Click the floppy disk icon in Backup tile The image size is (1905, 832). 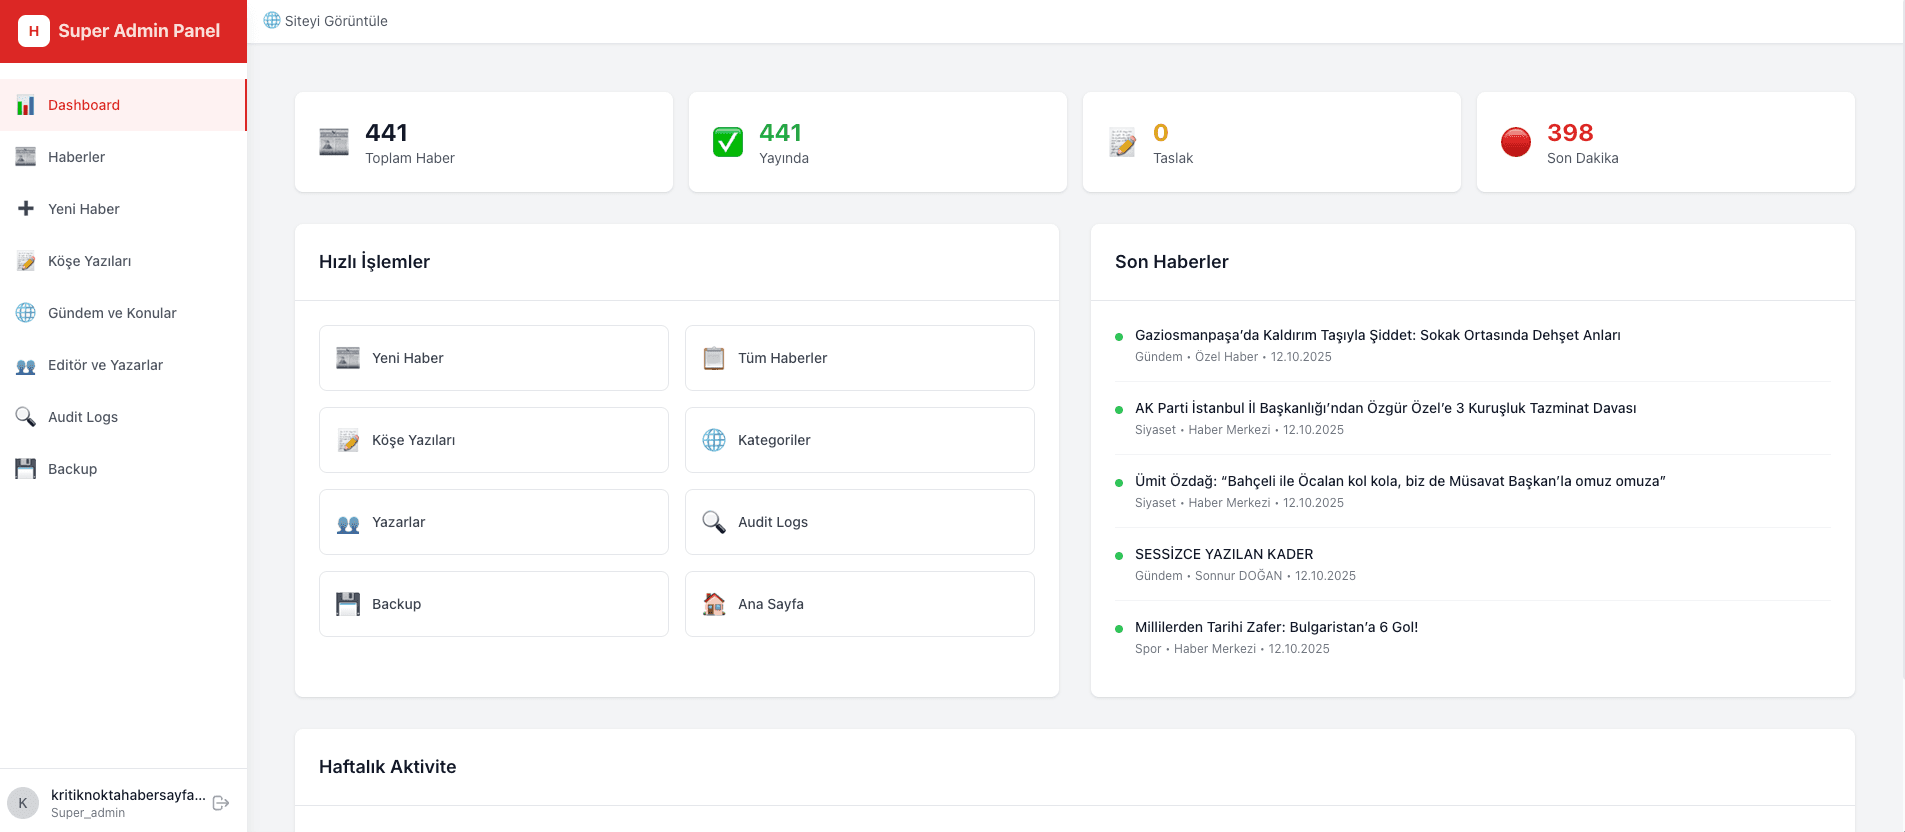(x=348, y=604)
